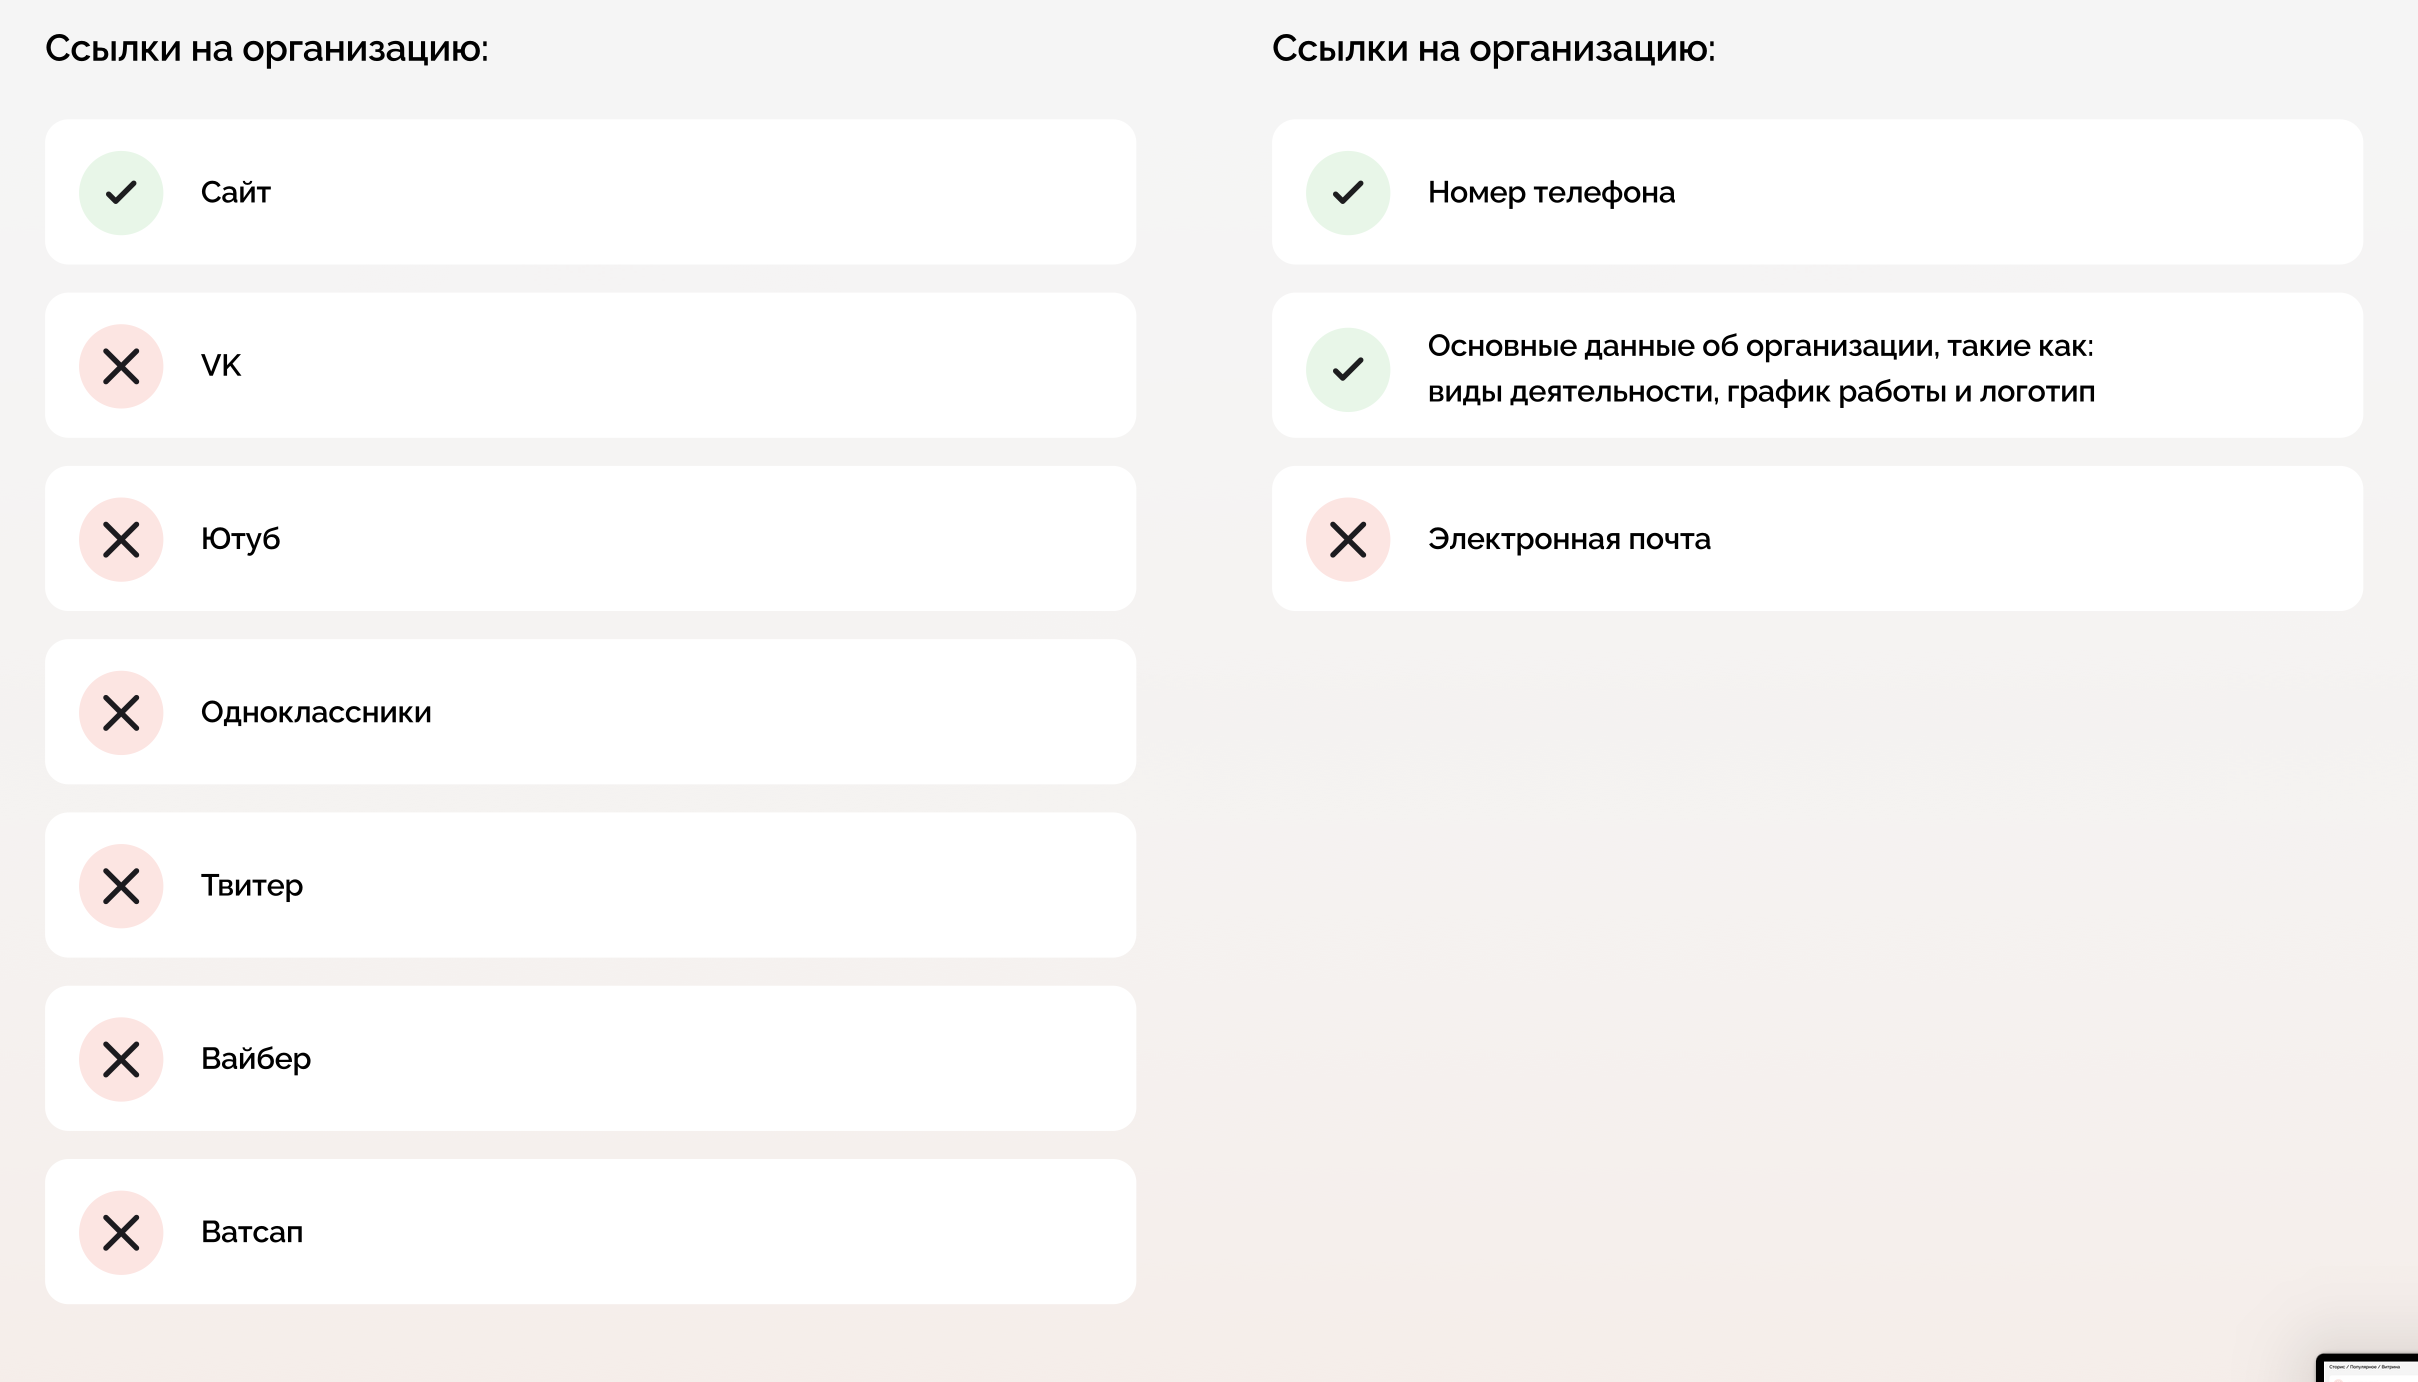Screen dimensions: 2418x1382
Task: Select the Вайбер label text
Action: 256,1058
